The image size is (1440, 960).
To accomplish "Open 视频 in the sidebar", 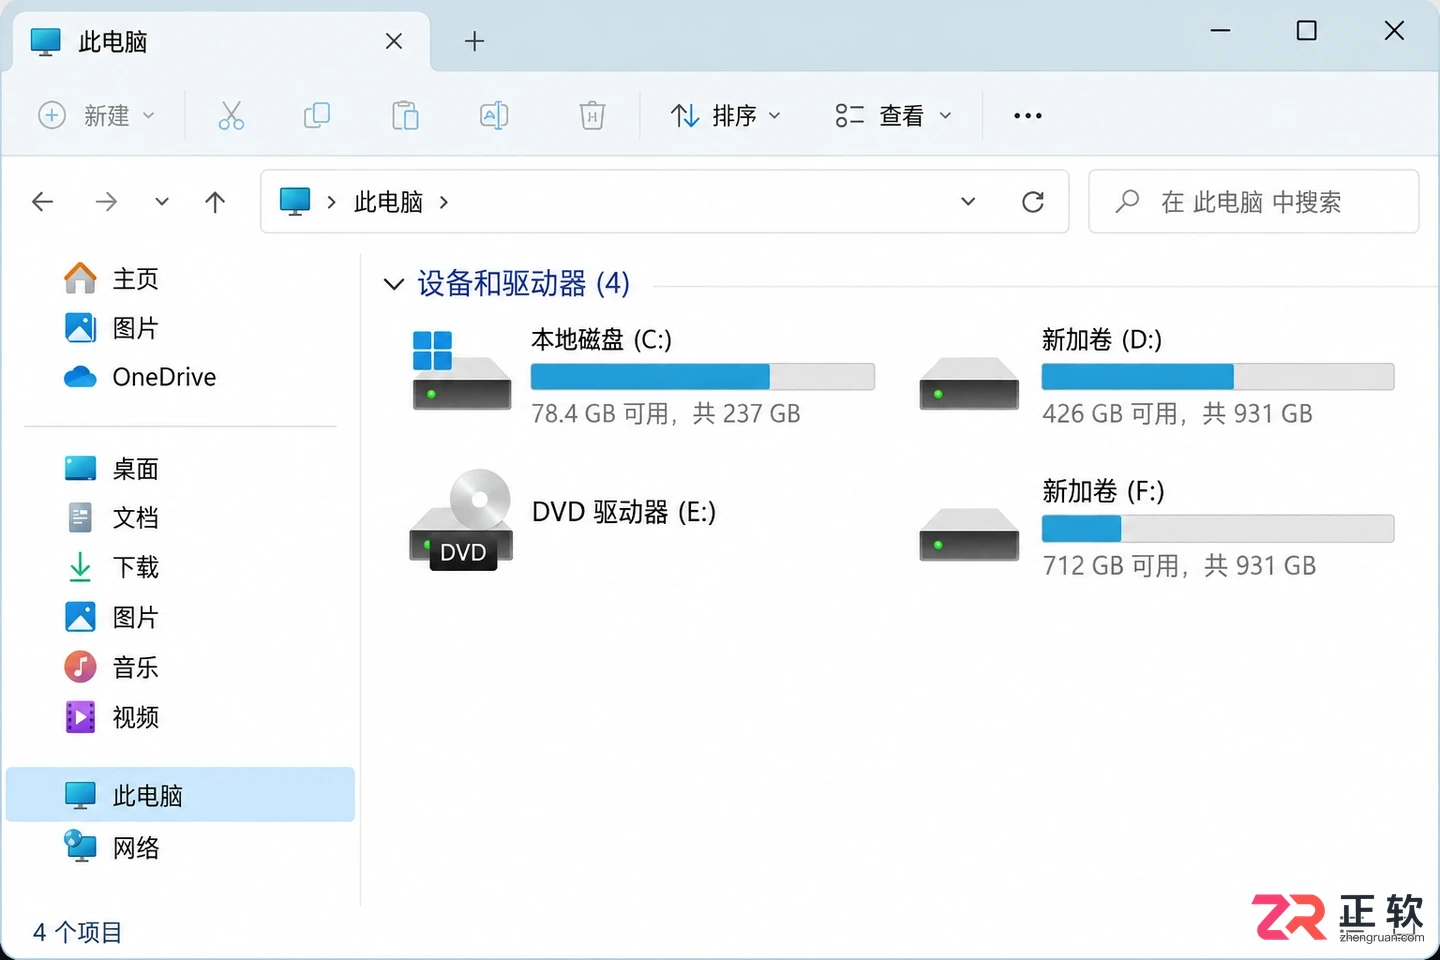I will point(111,717).
